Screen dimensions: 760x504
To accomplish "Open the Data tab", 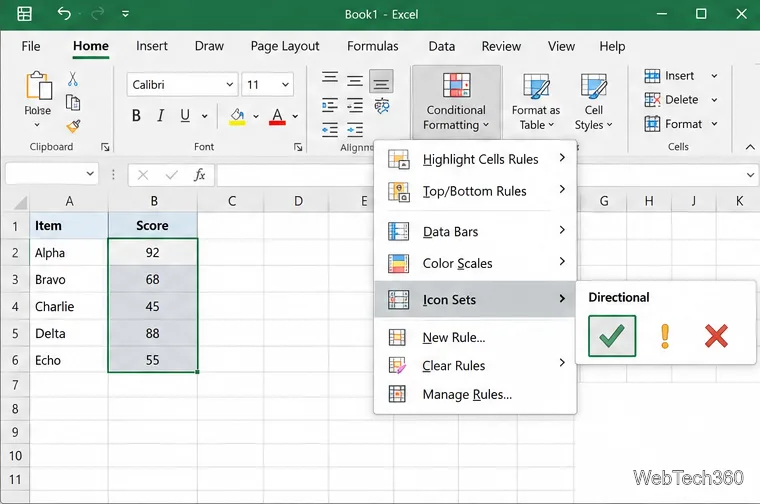I will pyautogui.click(x=442, y=46).
